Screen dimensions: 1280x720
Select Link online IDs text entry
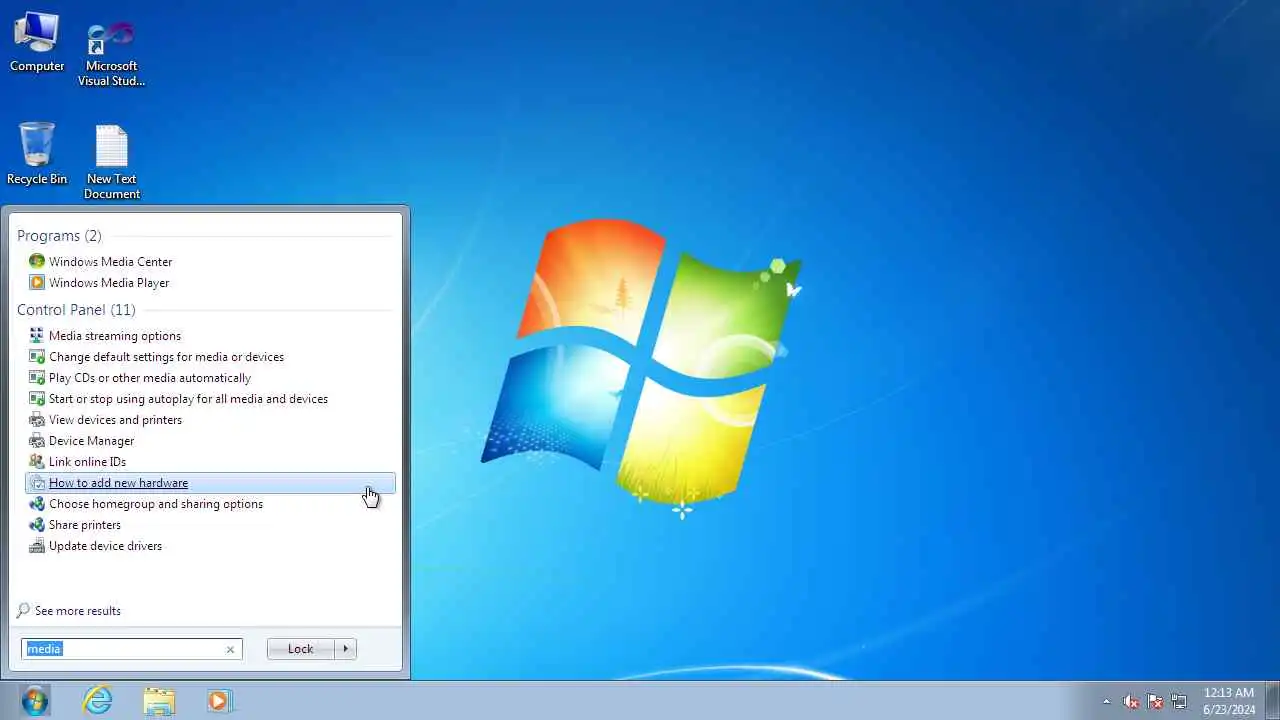87,462
